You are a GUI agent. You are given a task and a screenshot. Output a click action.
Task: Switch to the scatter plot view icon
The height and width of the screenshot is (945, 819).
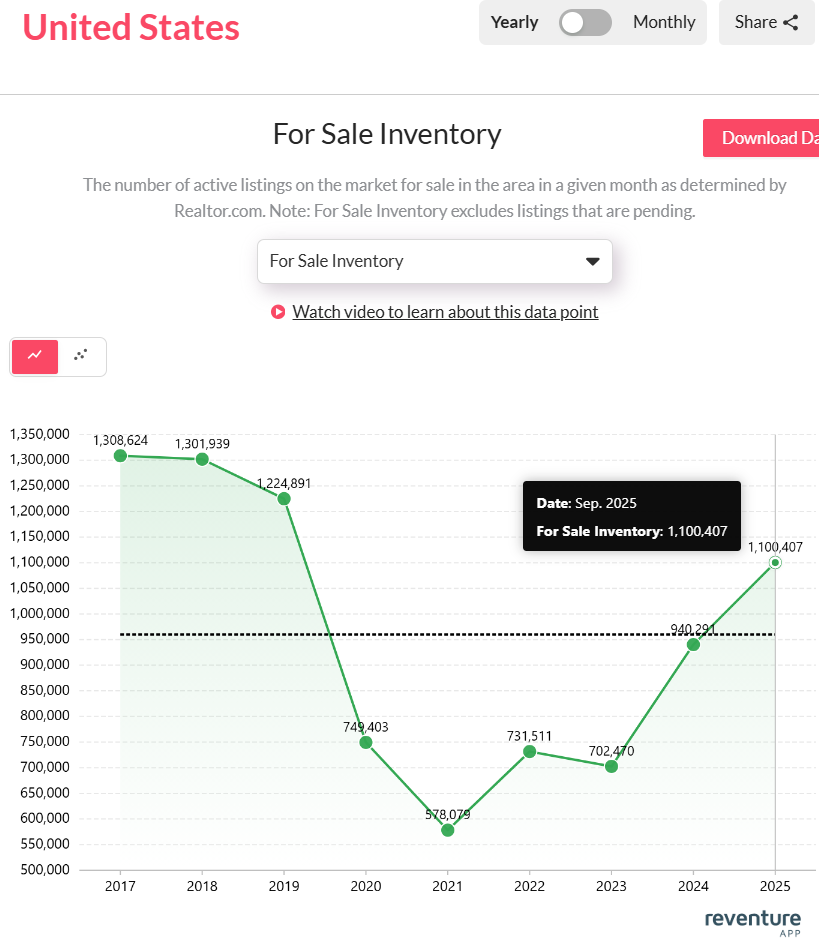pyautogui.click(x=81, y=357)
